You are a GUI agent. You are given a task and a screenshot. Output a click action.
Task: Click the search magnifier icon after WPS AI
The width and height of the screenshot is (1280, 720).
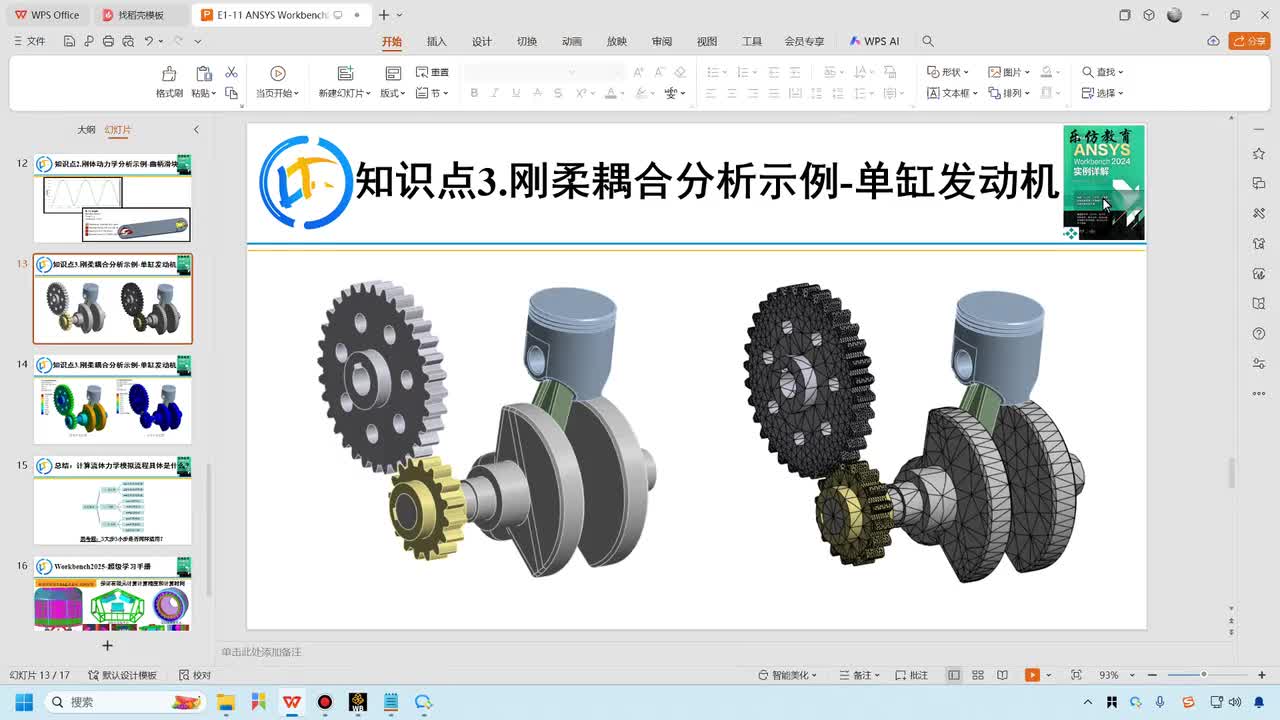click(x=928, y=41)
